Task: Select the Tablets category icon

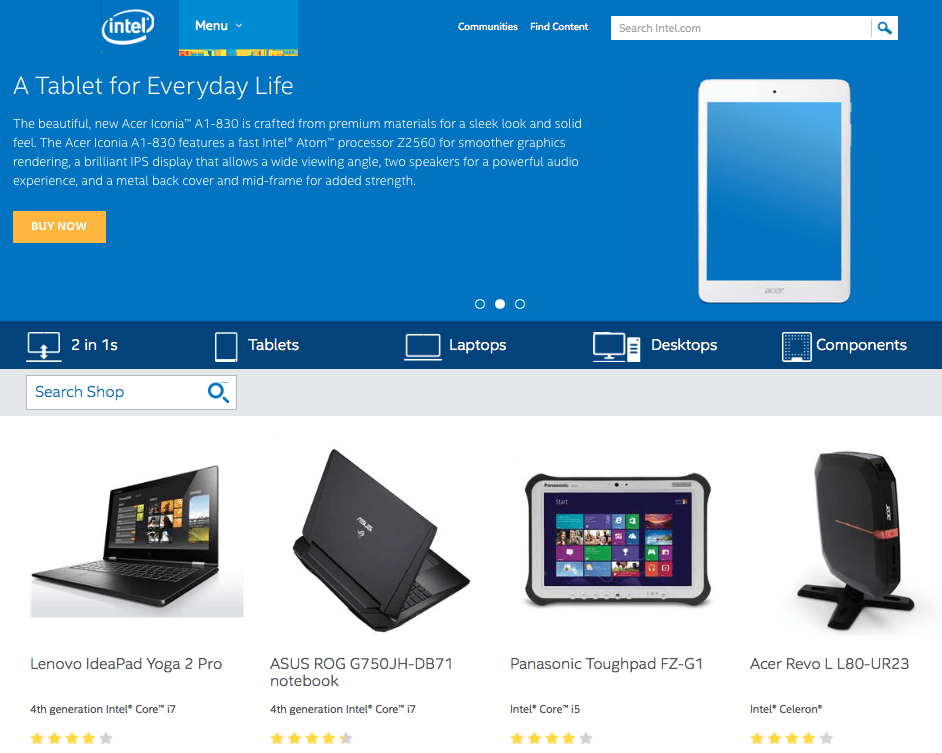Action: 226,347
